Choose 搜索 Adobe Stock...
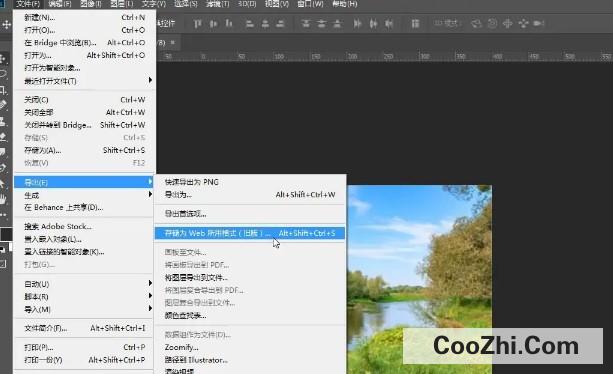 click(x=84, y=226)
